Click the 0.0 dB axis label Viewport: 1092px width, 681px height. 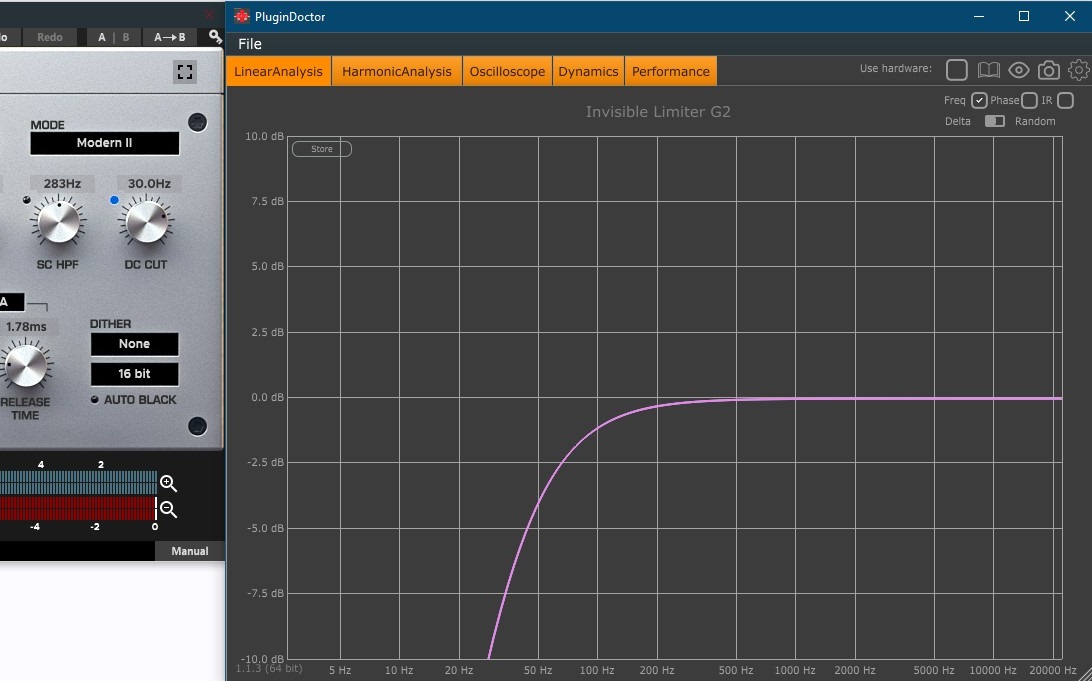pos(268,397)
